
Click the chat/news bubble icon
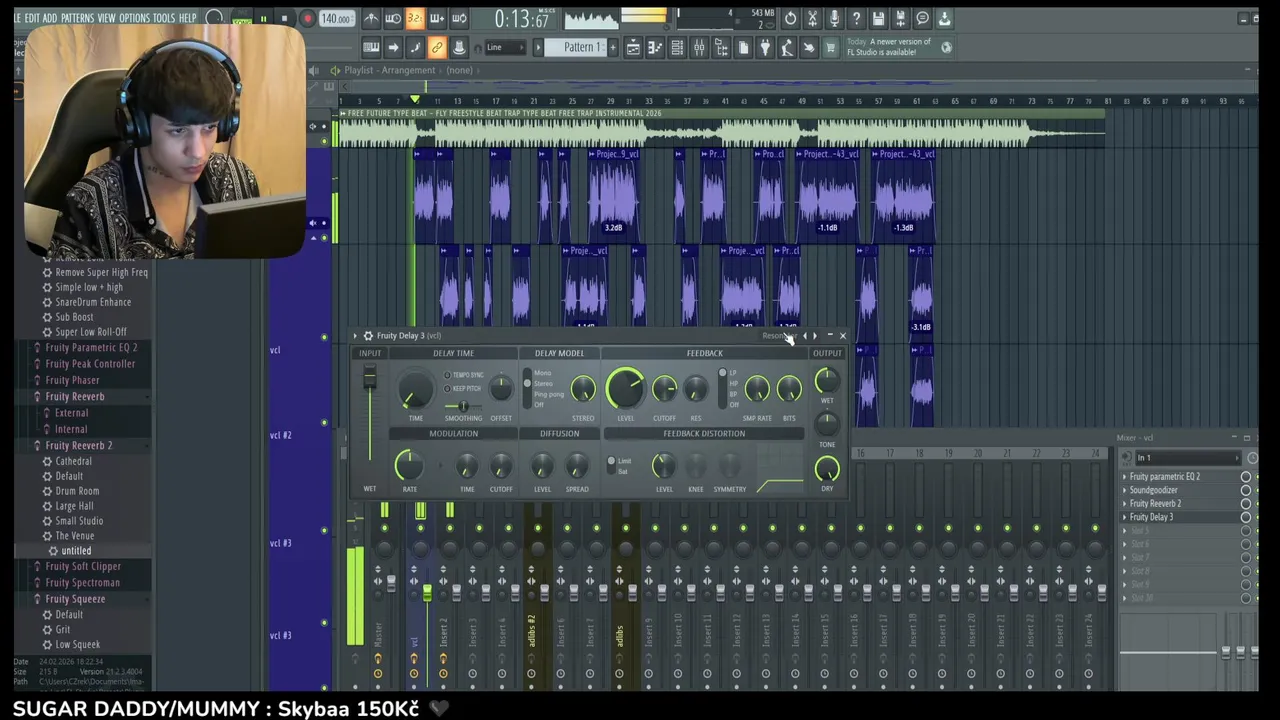pos(922,18)
